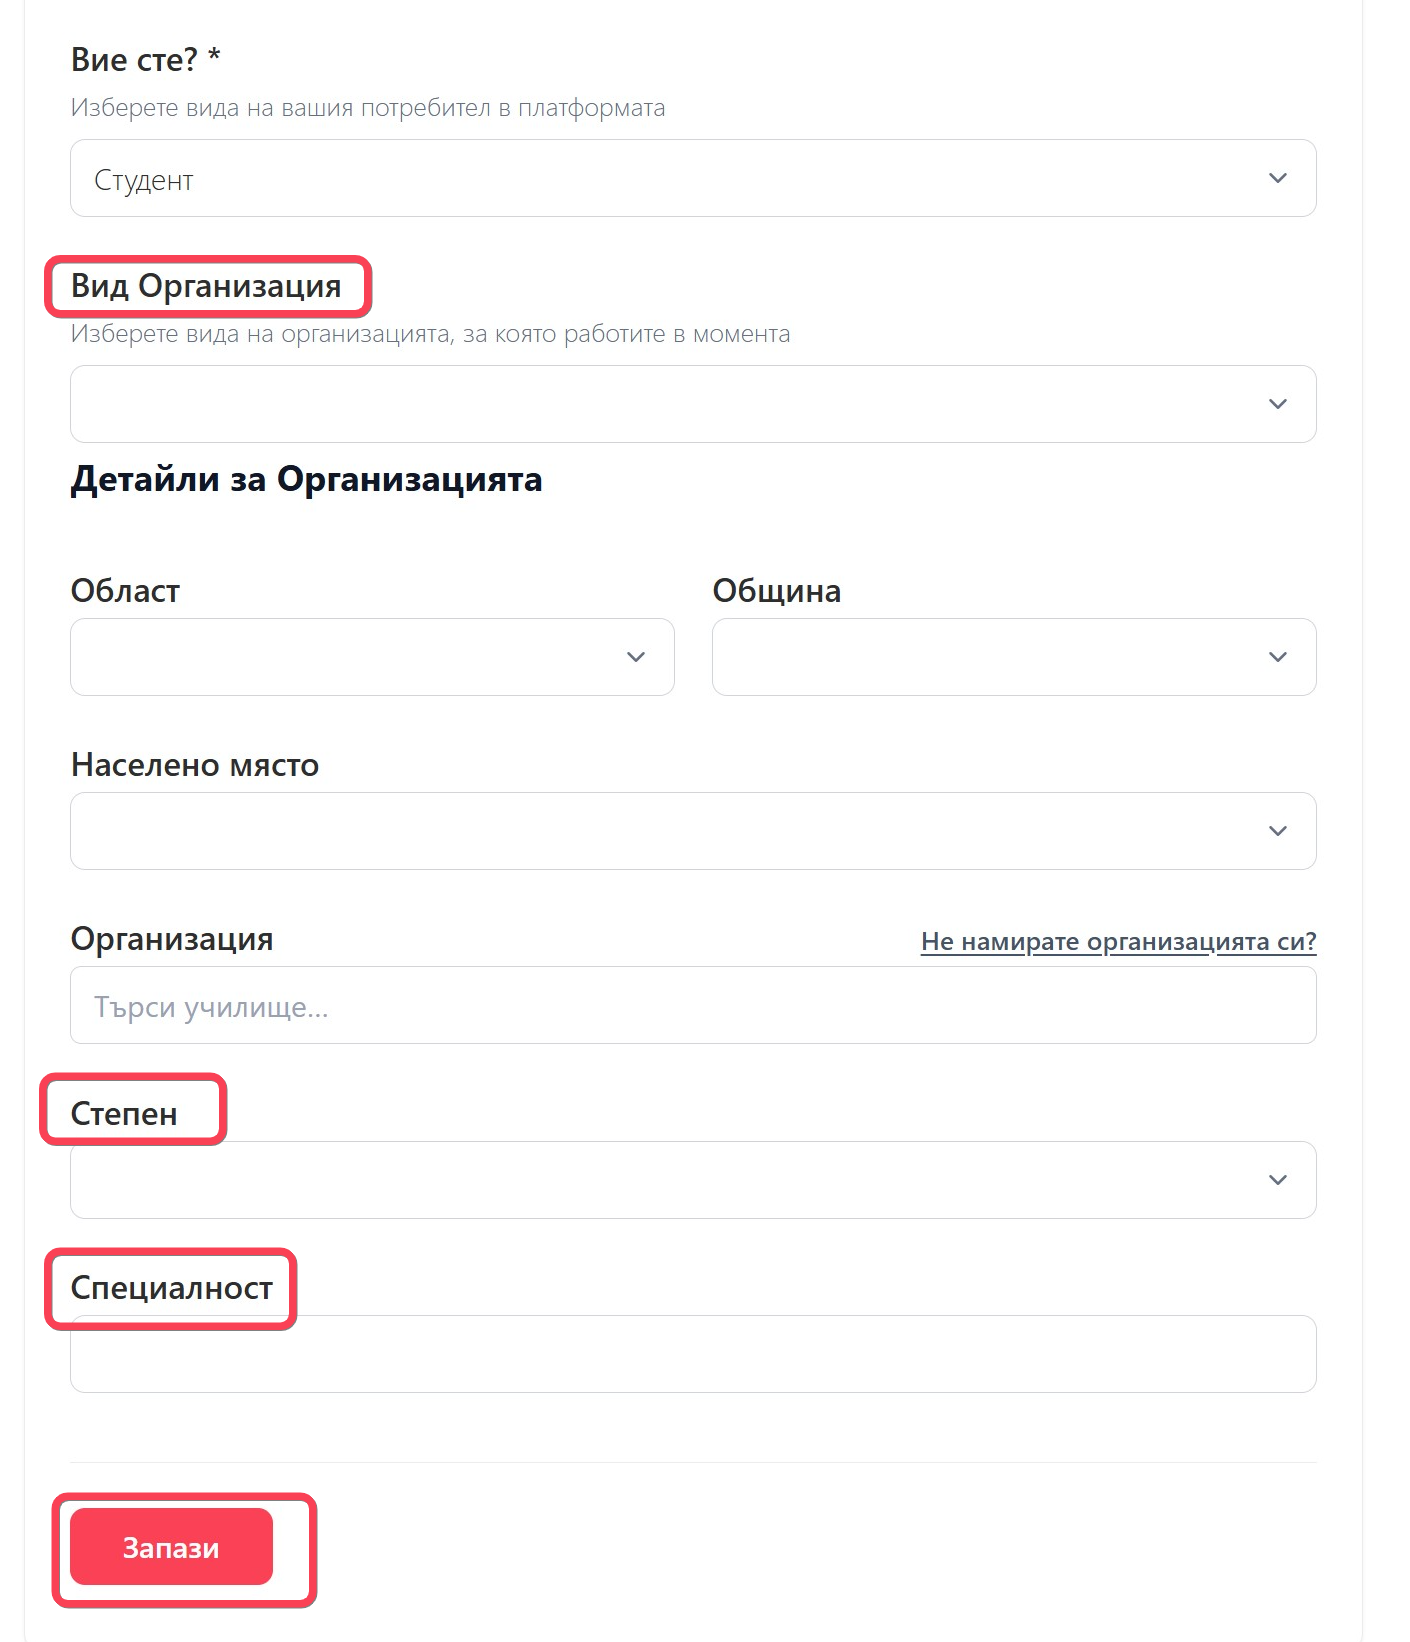
Task: Click the 'Населено място' label
Action: (195, 765)
